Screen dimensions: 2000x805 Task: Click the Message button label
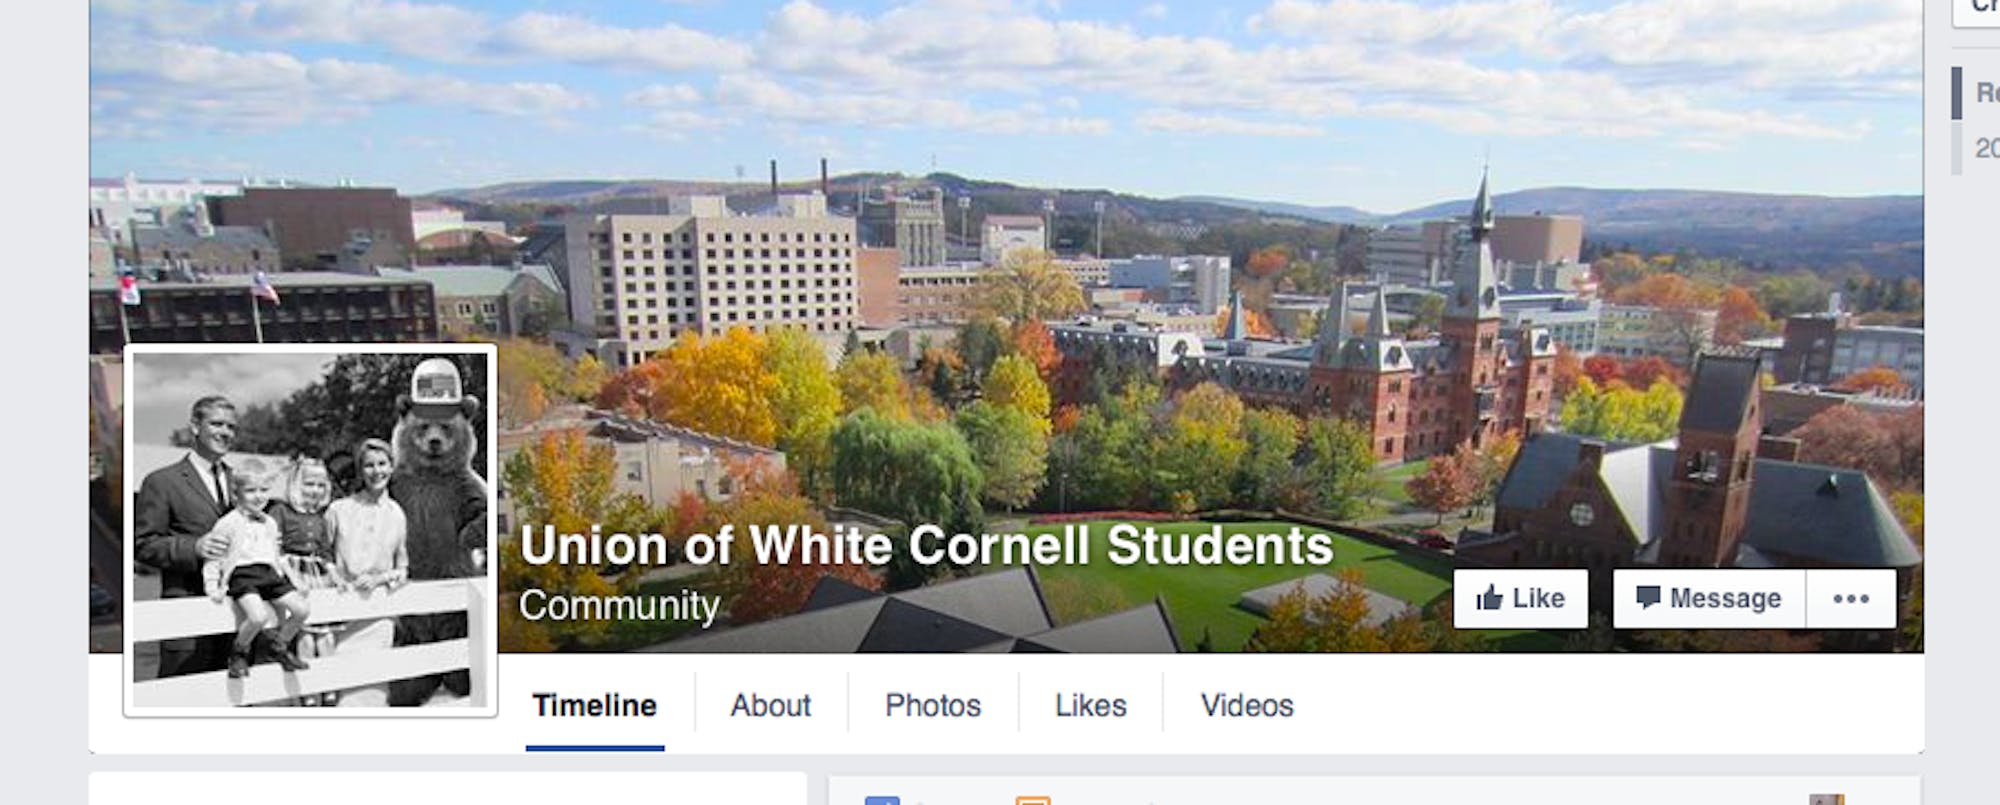coord(1725,598)
